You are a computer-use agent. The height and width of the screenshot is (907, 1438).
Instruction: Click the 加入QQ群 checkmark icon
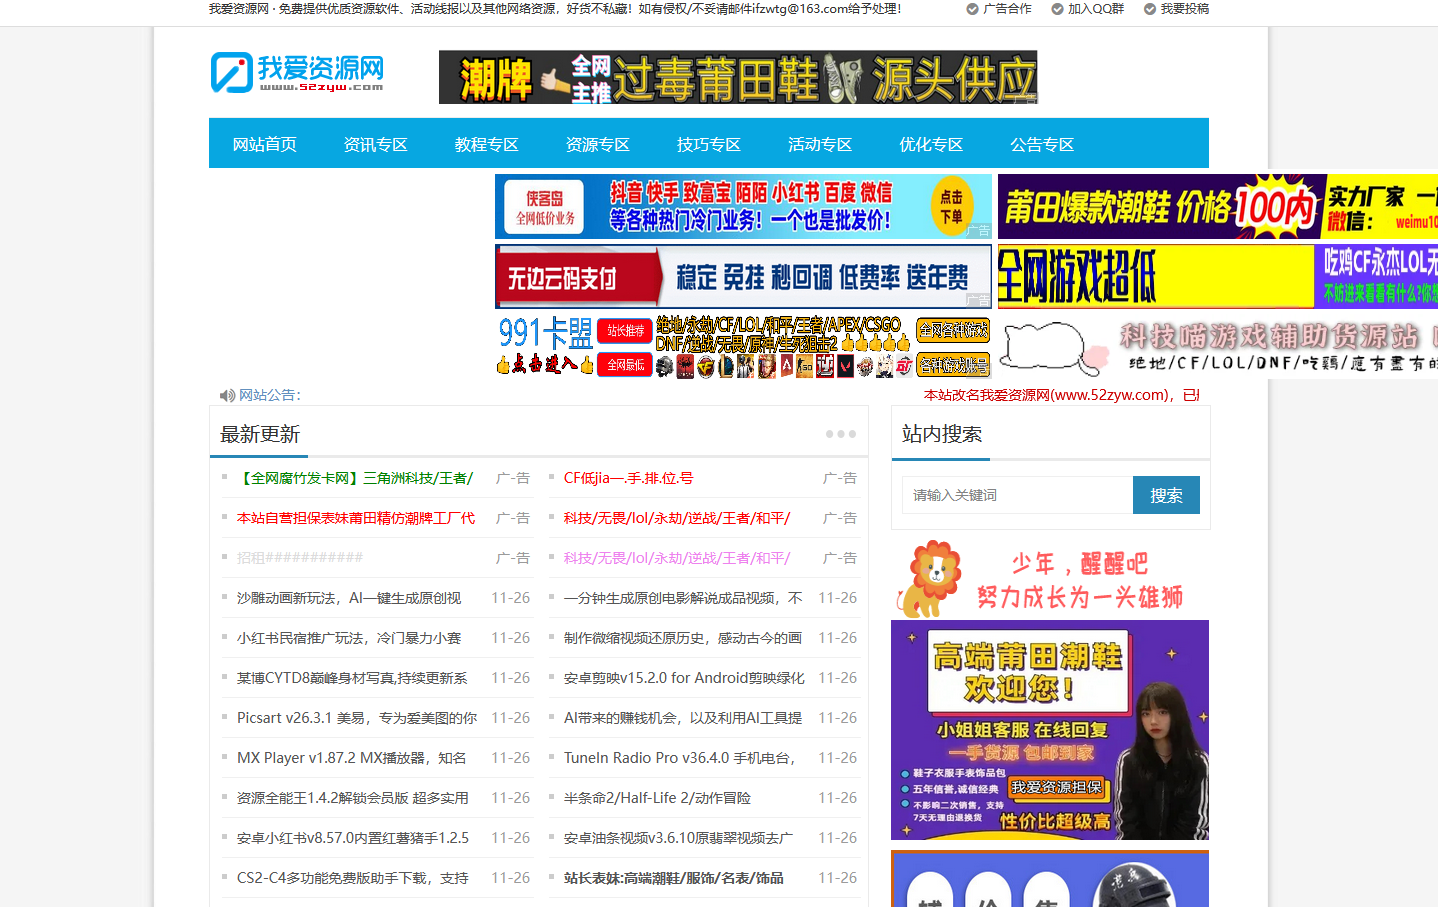pos(1057,9)
